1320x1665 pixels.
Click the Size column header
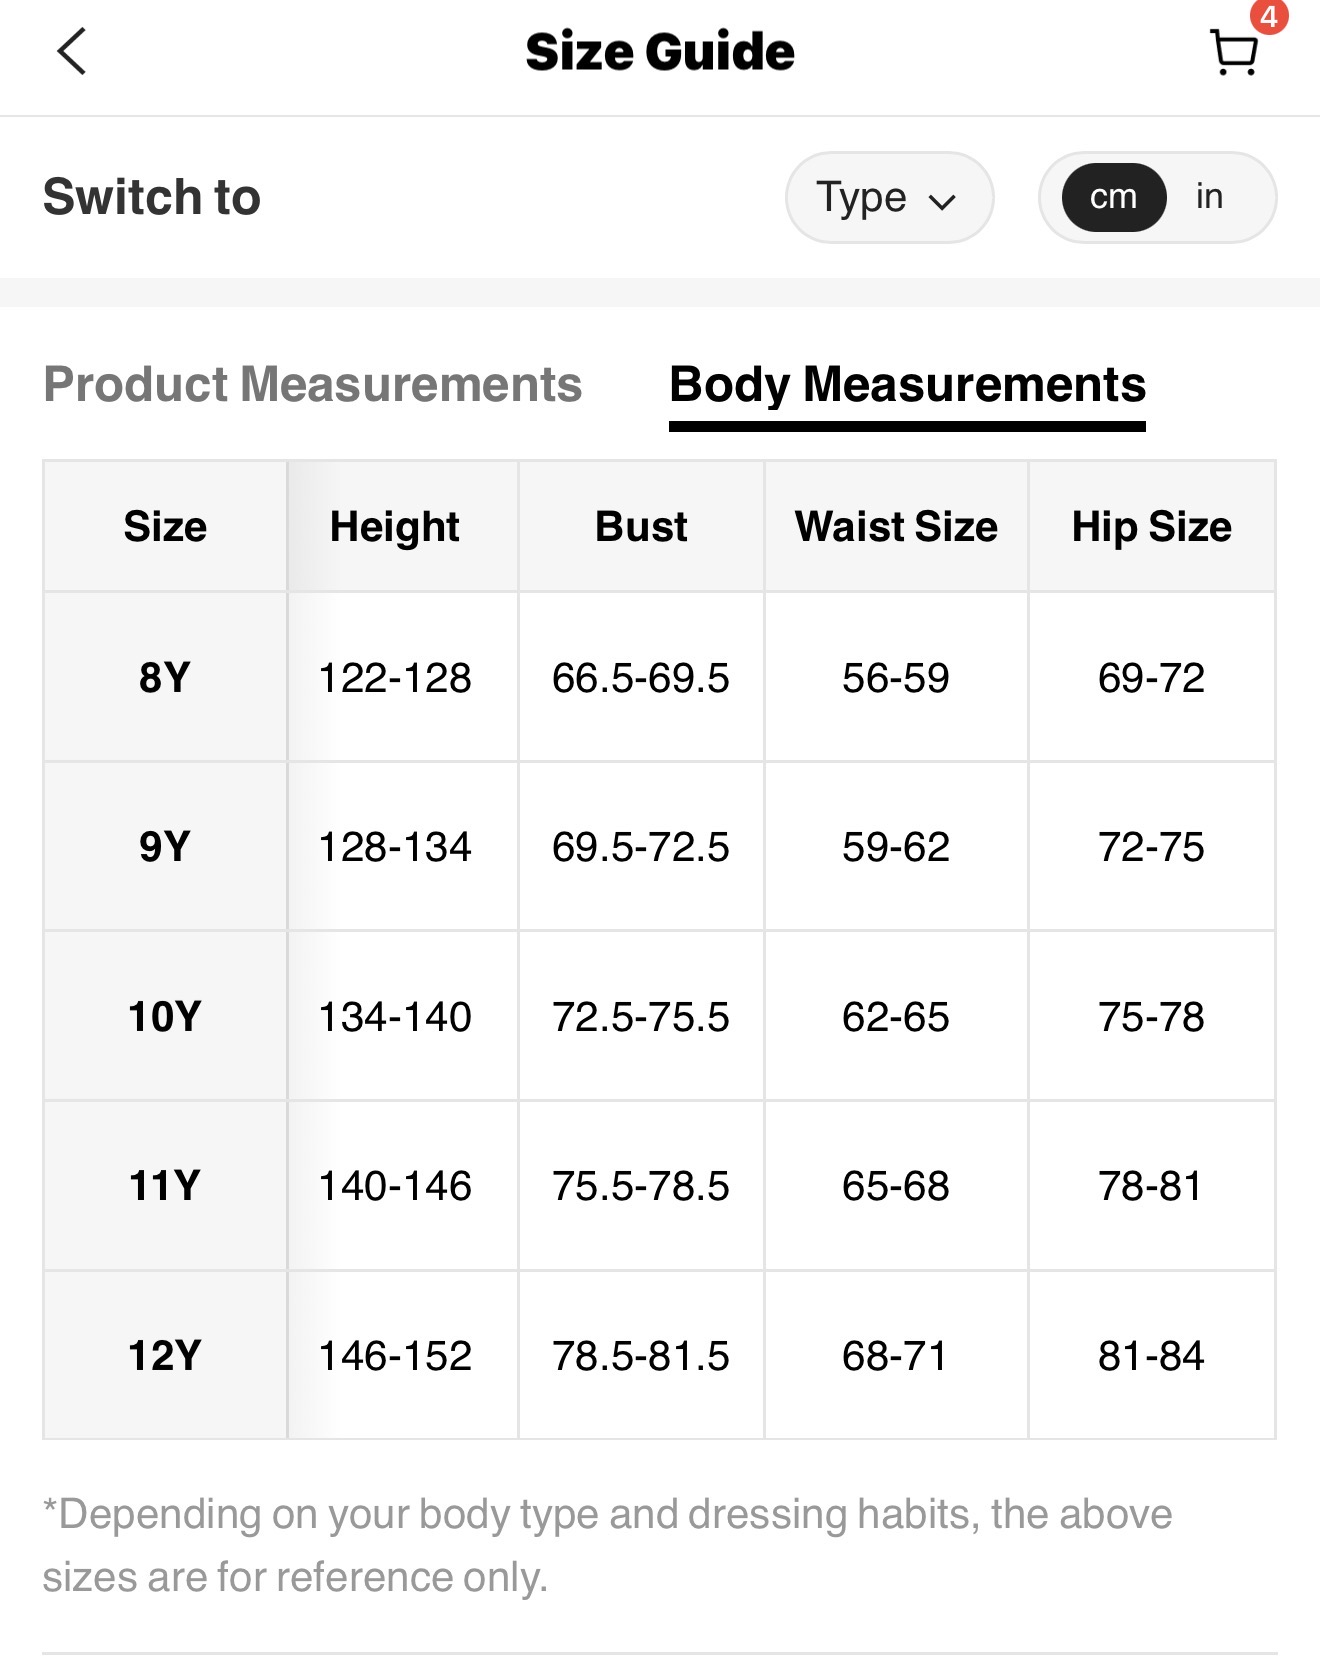pos(165,527)
